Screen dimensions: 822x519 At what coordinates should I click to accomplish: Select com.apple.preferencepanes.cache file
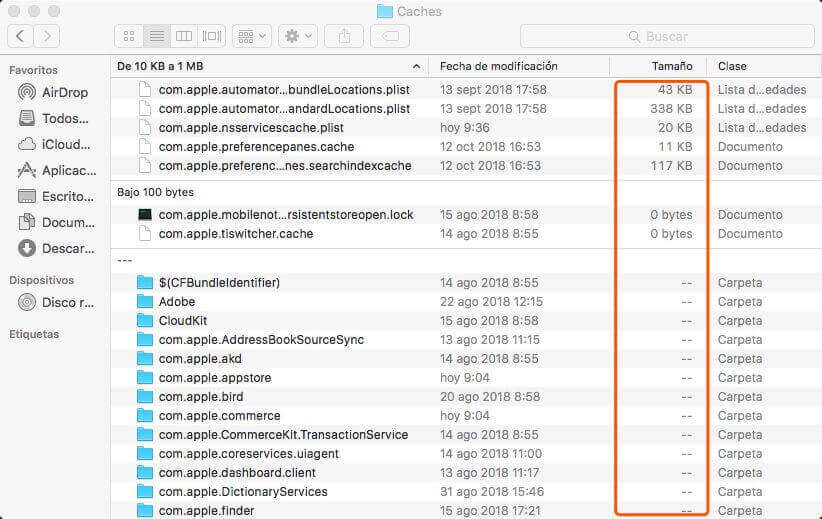(256, 147)
